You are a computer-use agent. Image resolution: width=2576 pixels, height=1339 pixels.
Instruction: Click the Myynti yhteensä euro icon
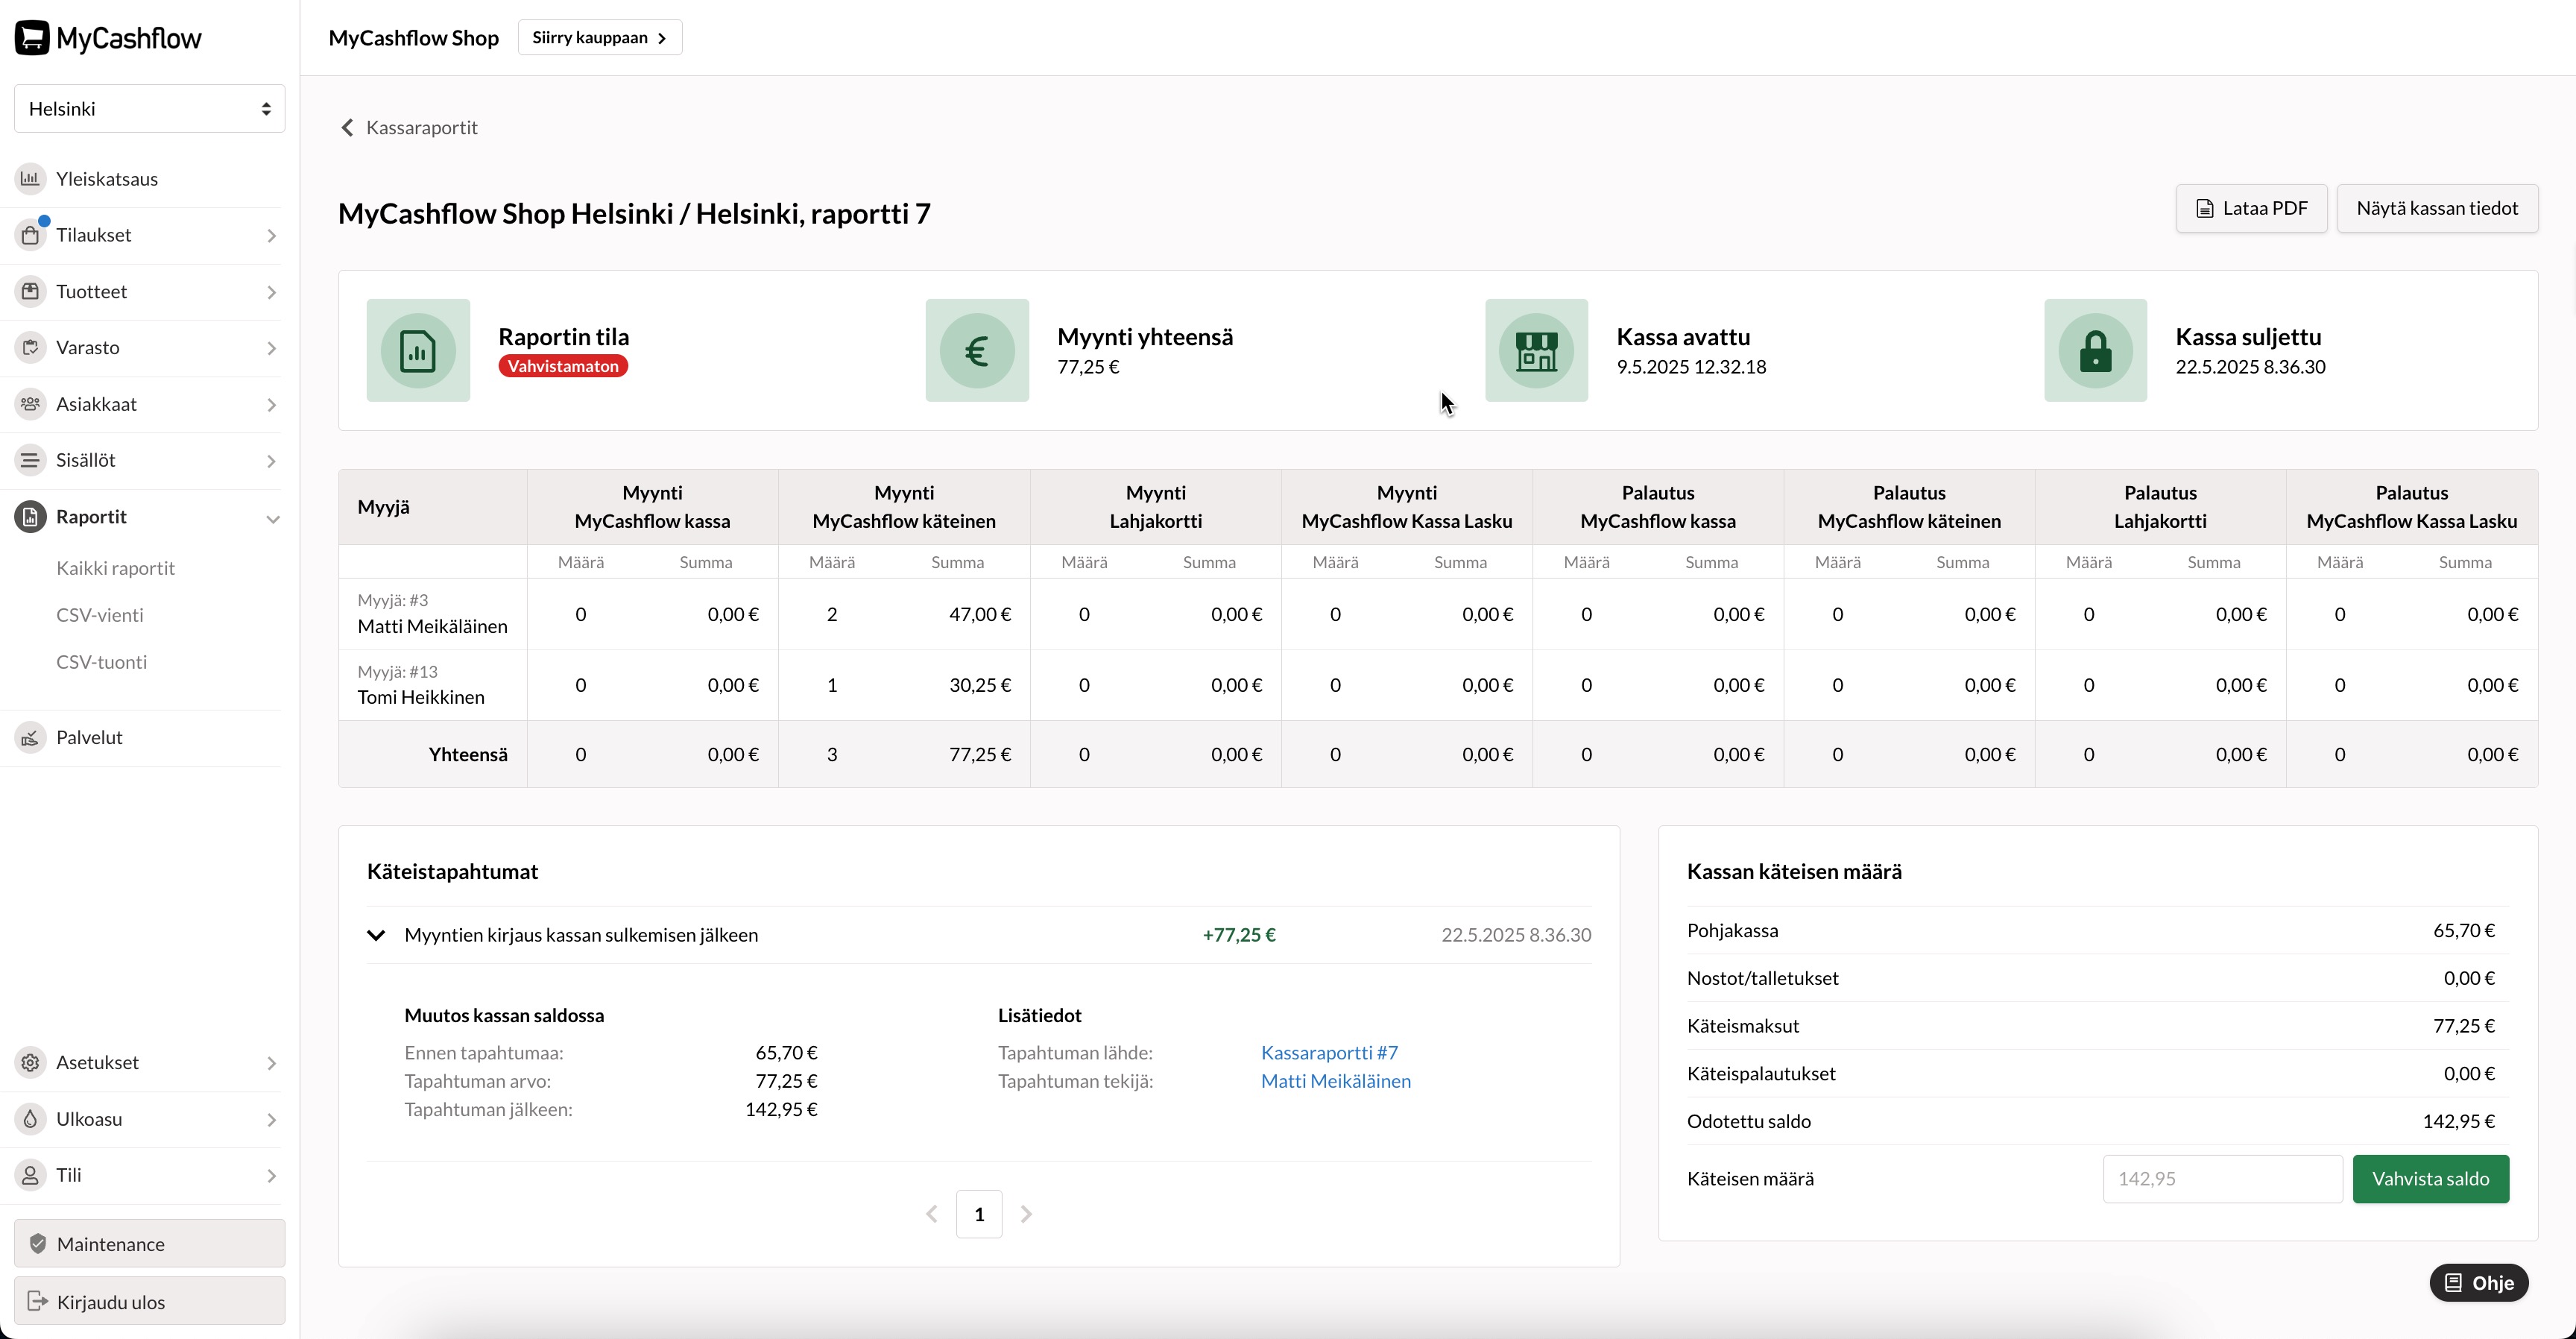coord(977,351)
